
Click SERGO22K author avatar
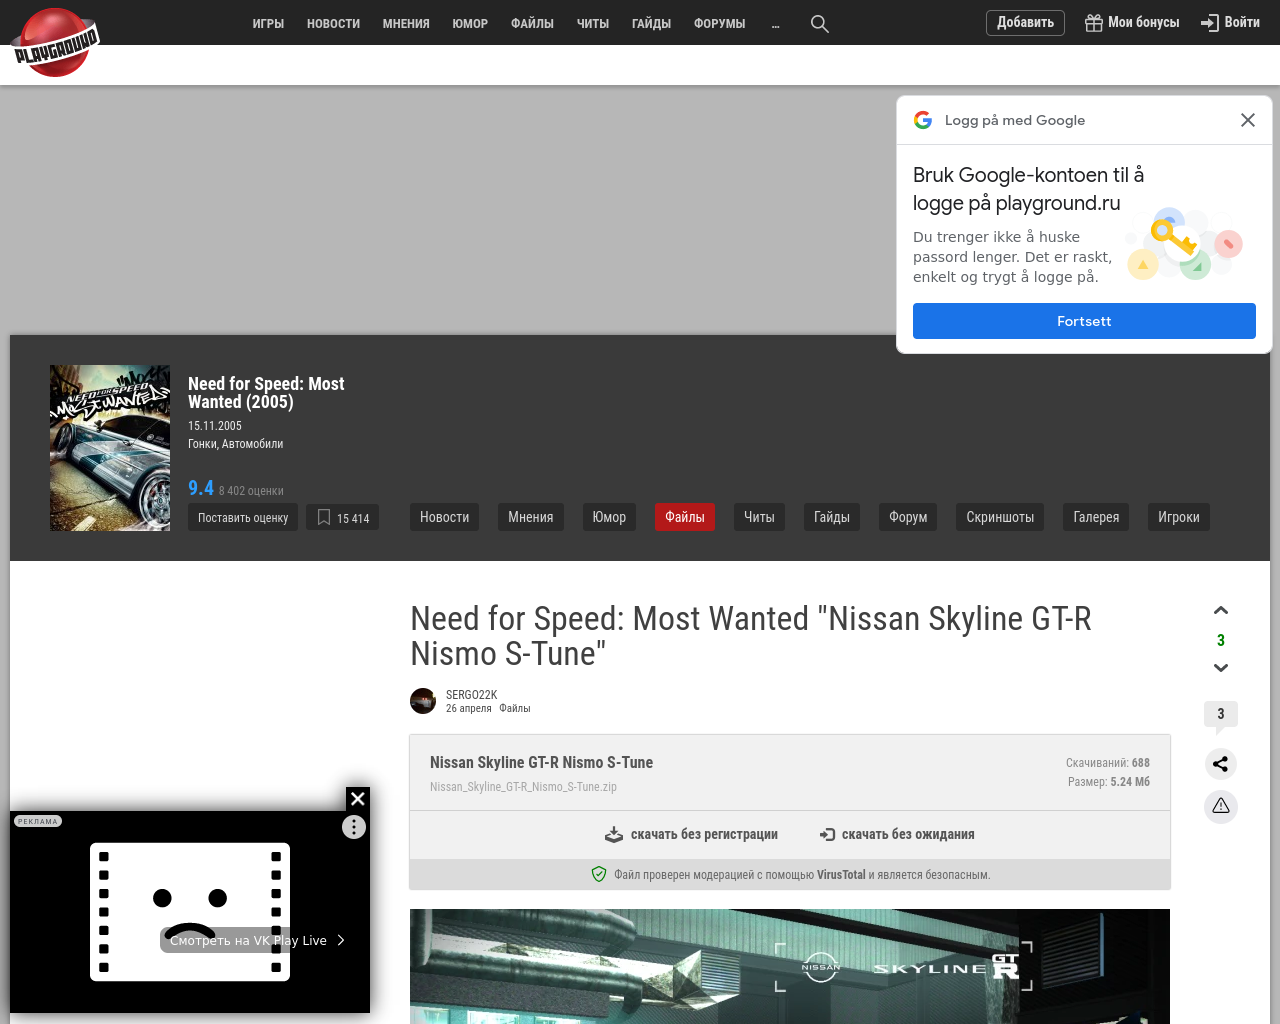(423, 701)
